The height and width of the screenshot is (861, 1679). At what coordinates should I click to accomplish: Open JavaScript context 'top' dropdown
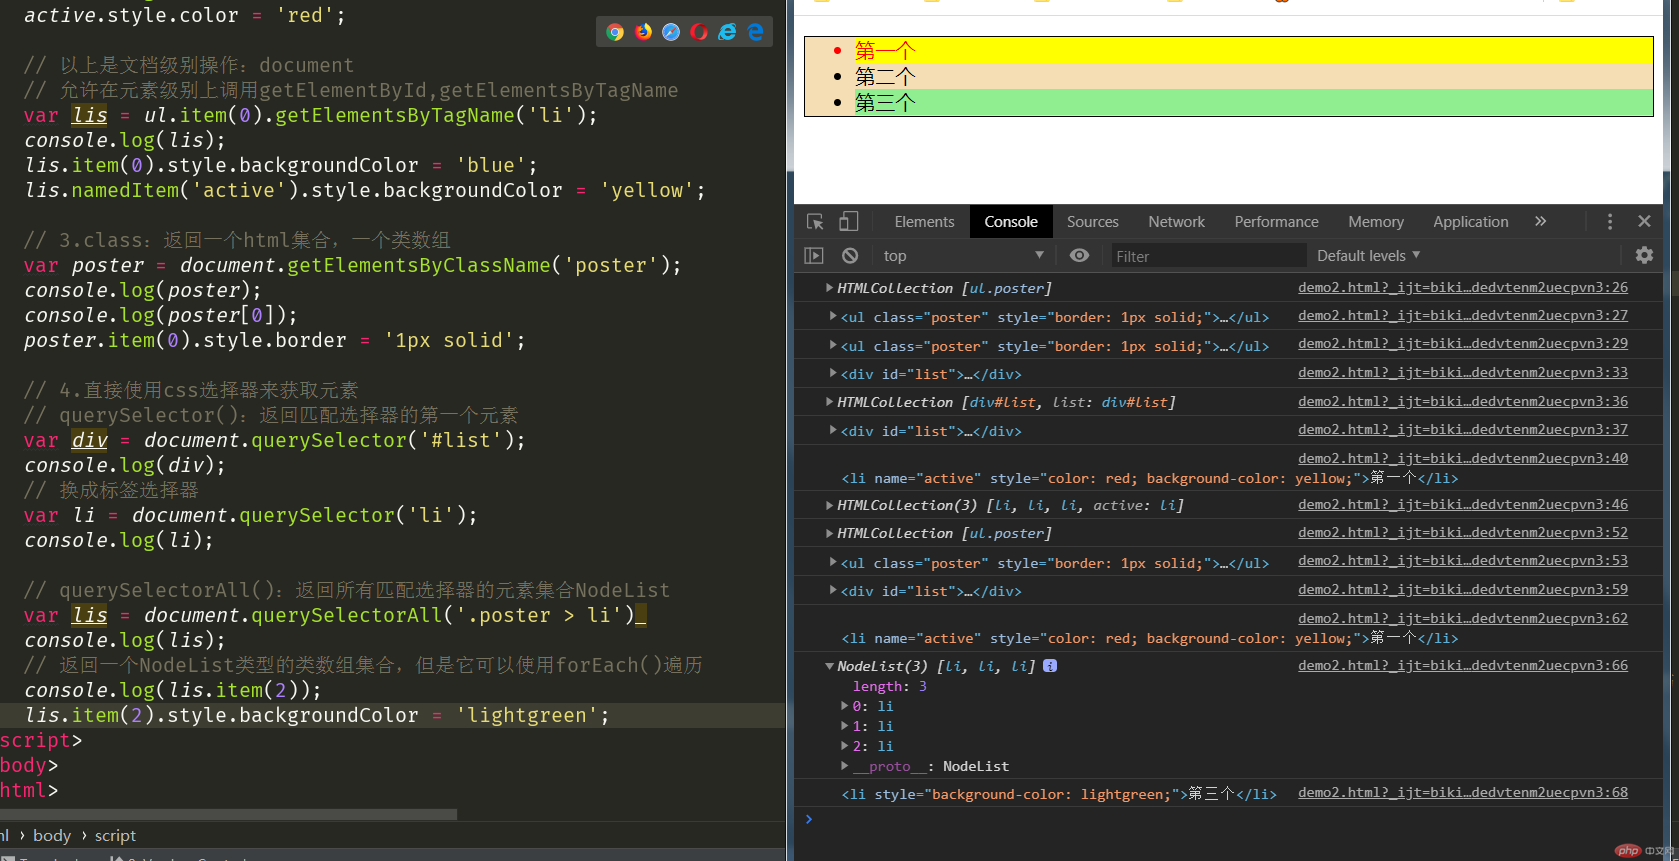[963, 256]
